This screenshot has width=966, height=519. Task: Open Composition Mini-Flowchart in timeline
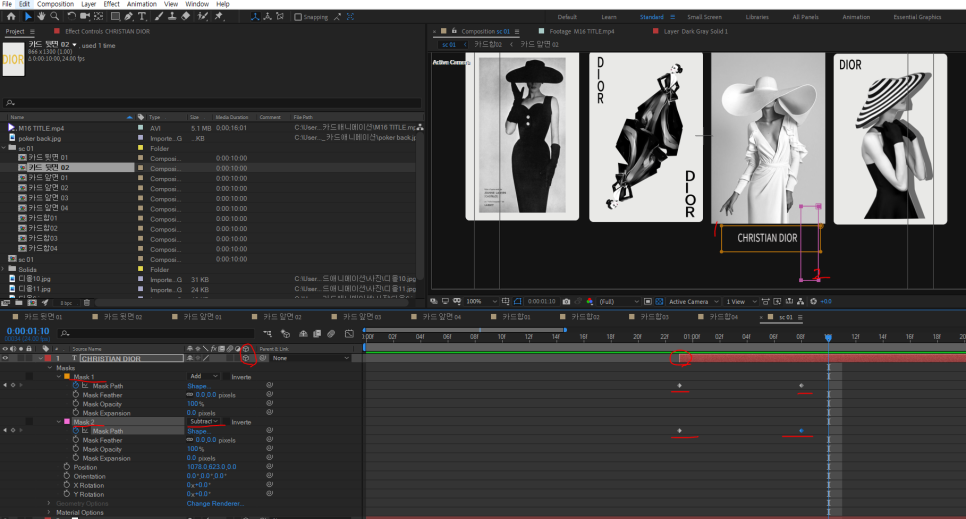click(267, 333)
